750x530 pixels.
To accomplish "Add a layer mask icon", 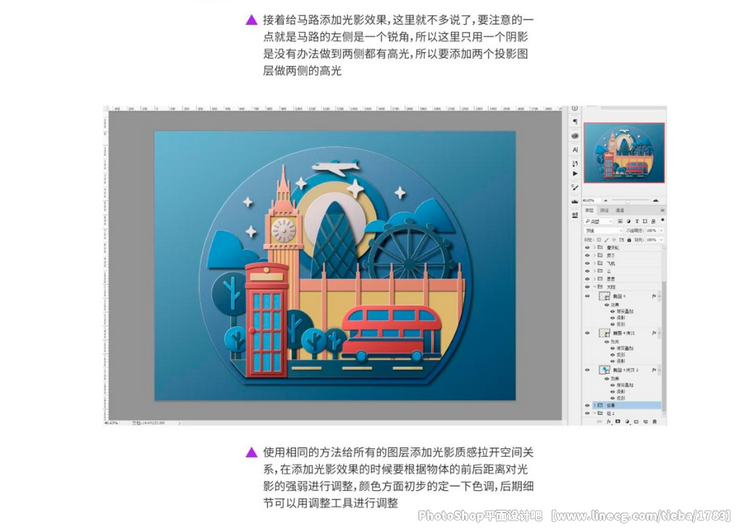I will point(618,421).
